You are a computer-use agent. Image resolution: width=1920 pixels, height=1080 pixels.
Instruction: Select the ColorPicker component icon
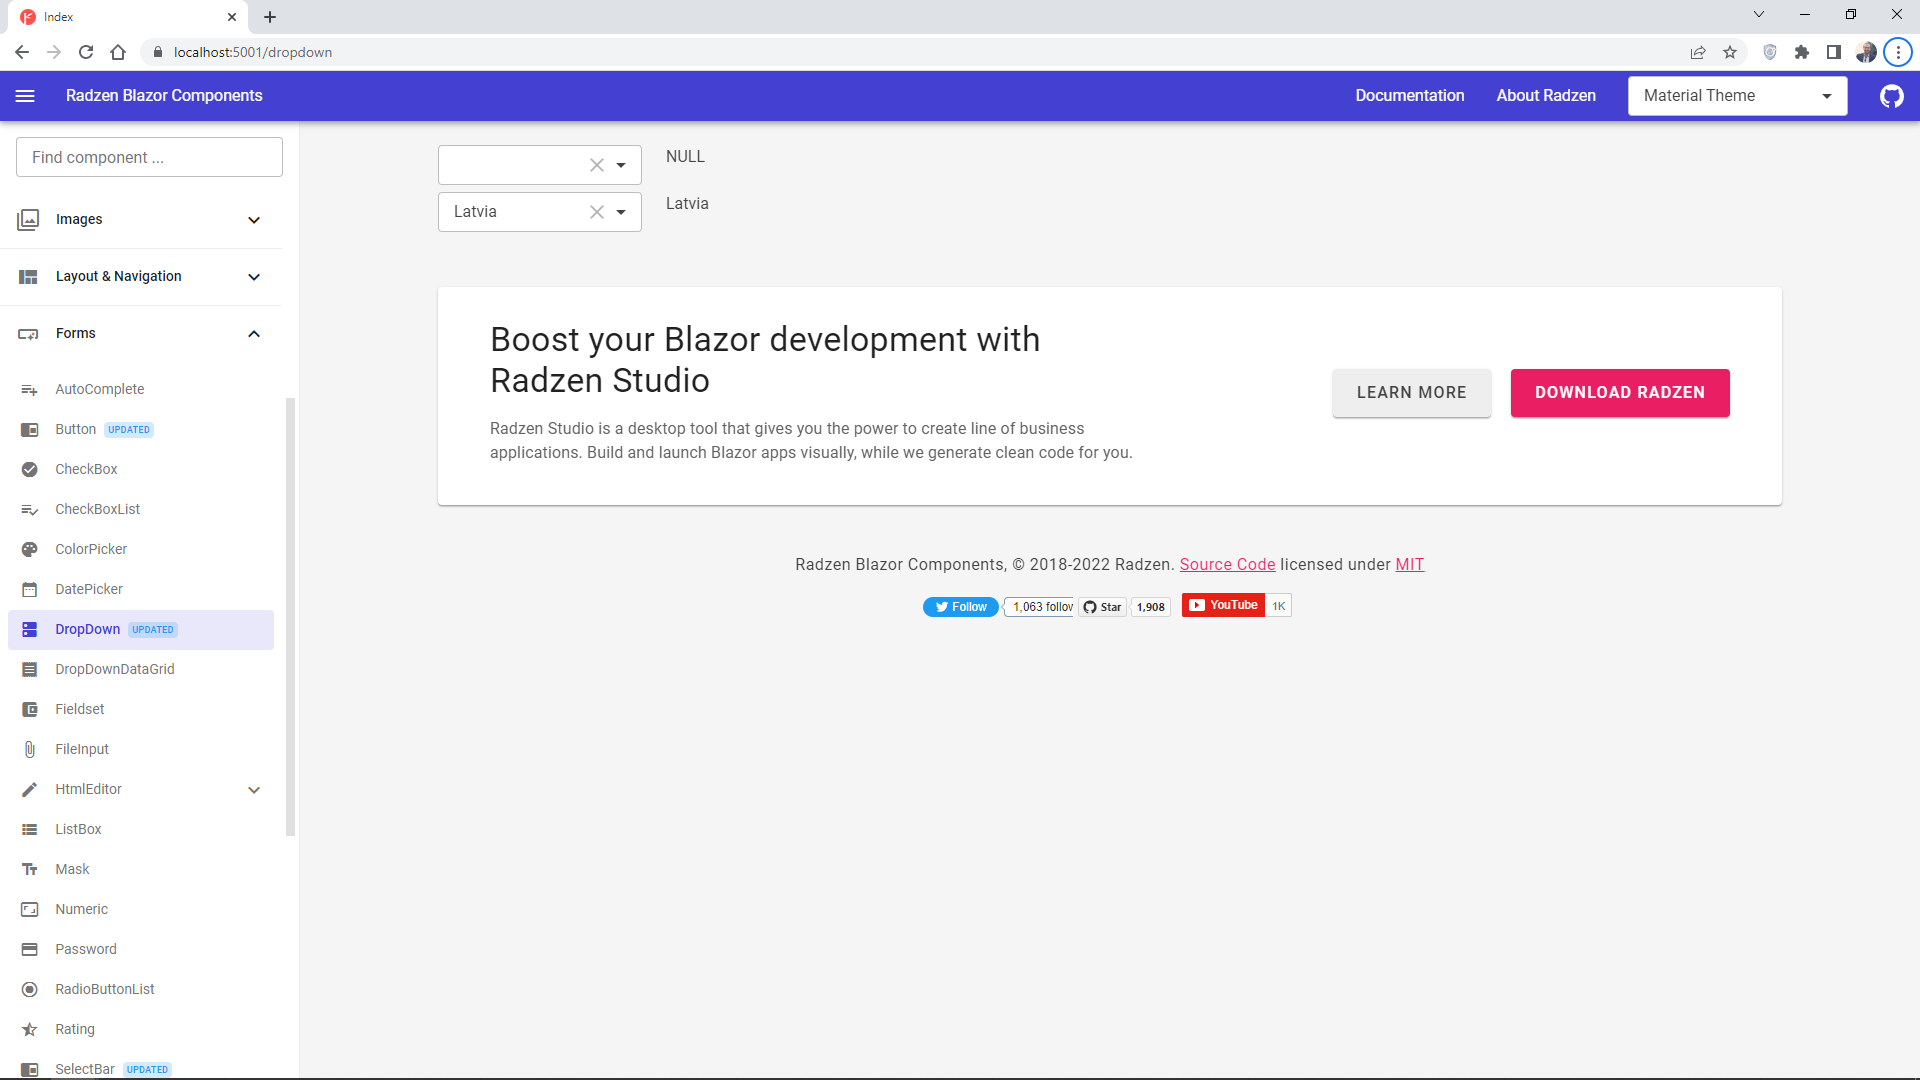(29, 549)
